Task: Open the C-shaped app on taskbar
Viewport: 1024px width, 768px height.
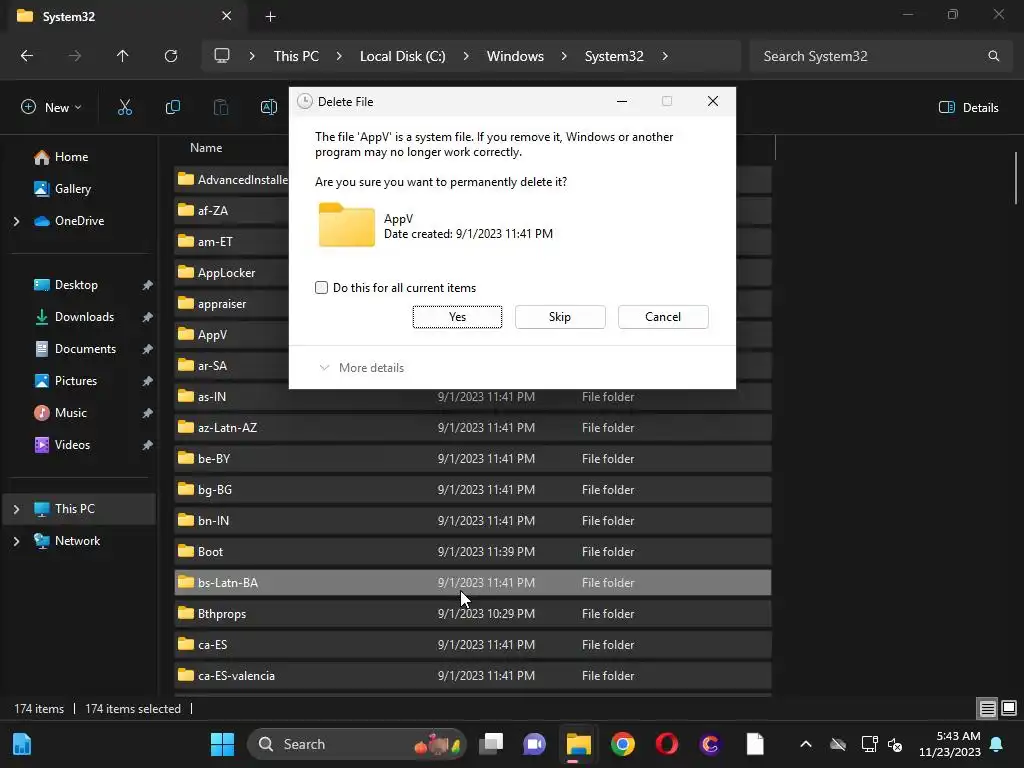Action: click(711, 744)
